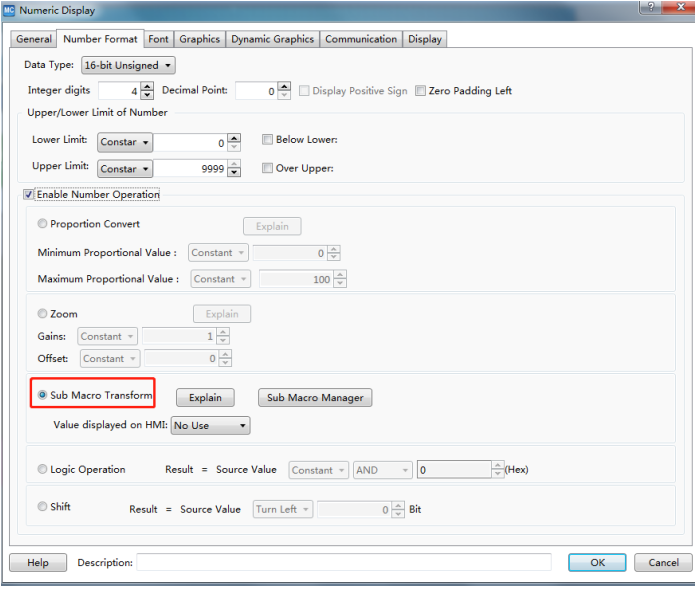The height and width of the screenshot is (589, 699).
Task: Increase the Lower Limit spinner value
Action: [x=234, y=138]
